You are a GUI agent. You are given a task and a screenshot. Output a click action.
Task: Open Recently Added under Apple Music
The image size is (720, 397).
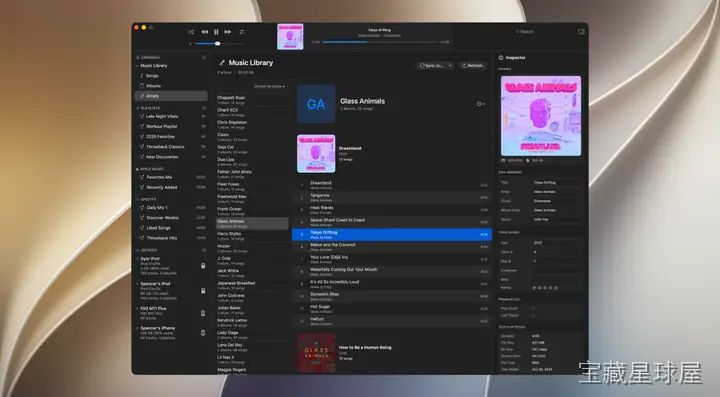tap(171, 187)
